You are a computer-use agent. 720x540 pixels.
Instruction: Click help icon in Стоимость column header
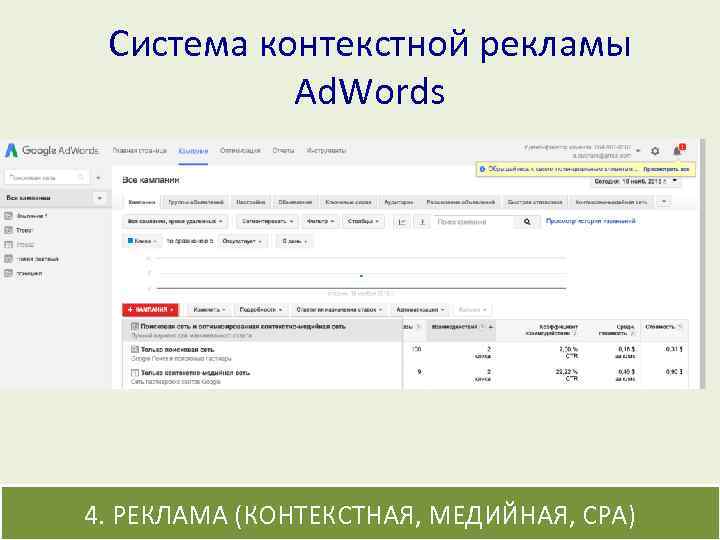click(x=680, y=326)
